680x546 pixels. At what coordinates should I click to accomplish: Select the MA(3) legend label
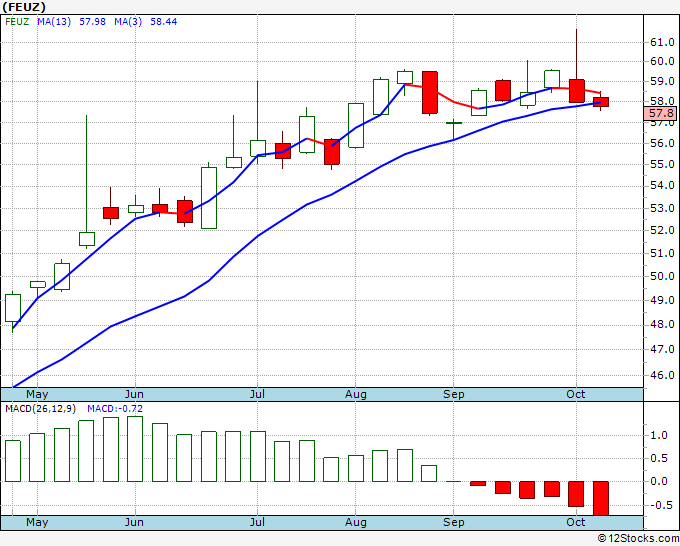pos(128,22)
